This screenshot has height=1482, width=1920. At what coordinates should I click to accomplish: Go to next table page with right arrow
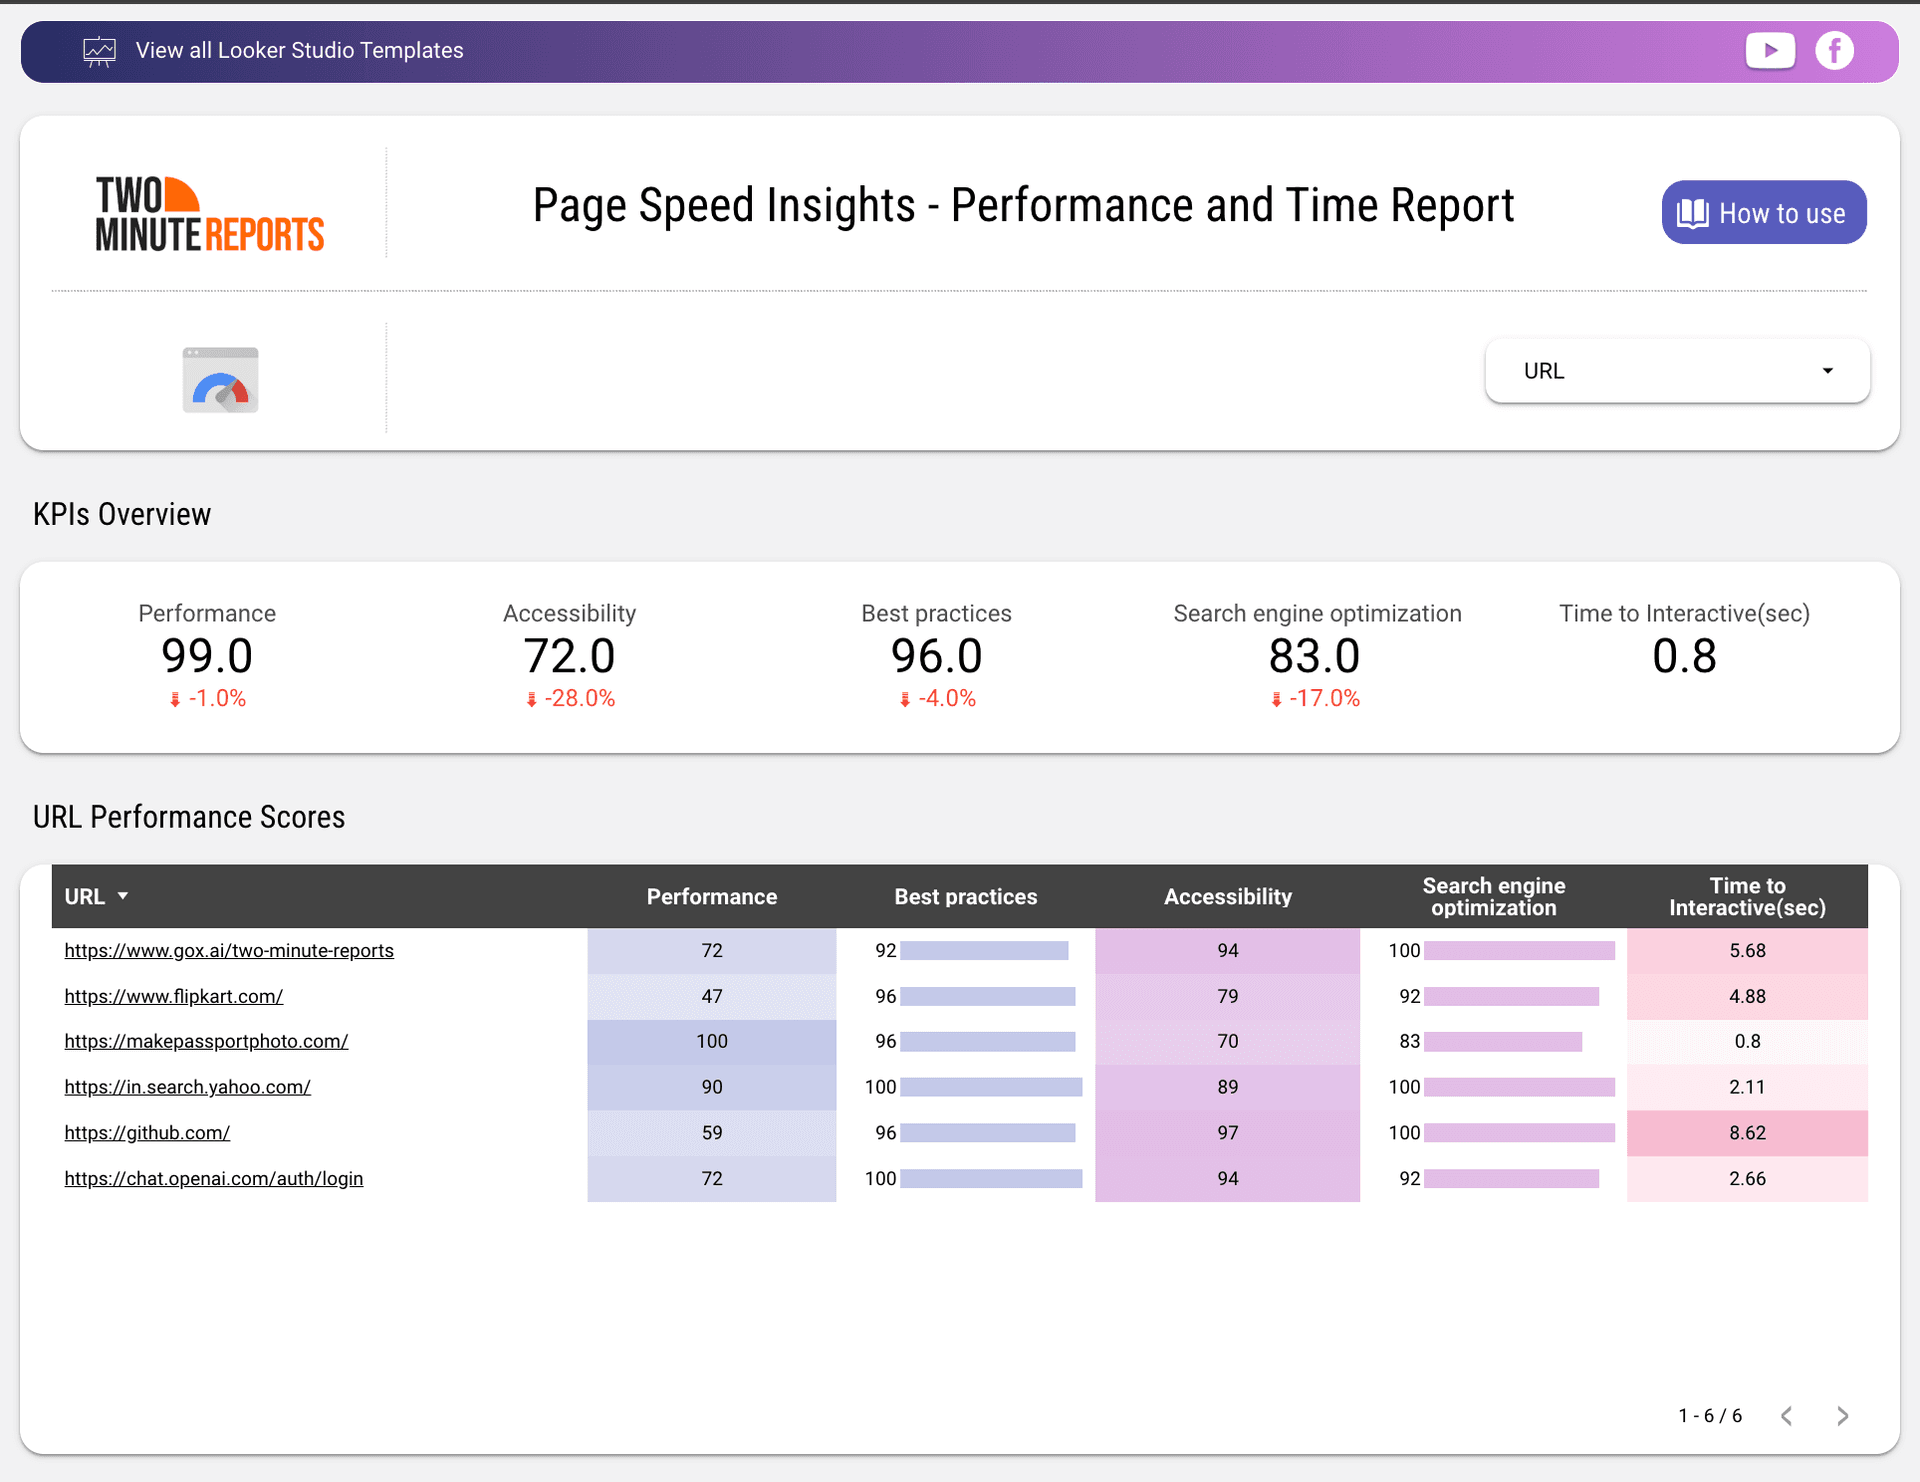[1843, 1415]
